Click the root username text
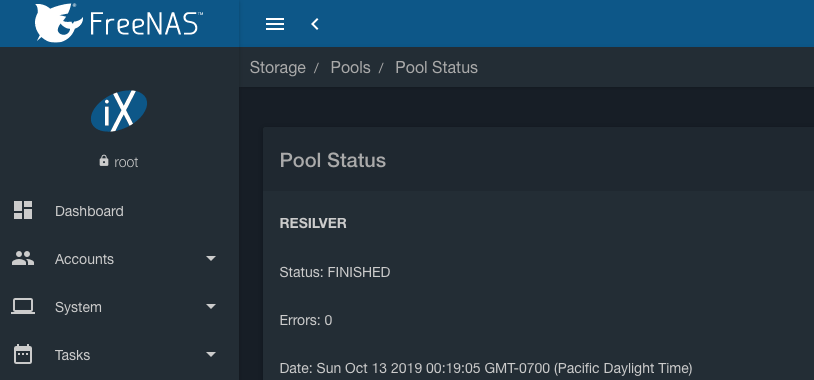The height and width of the screenshot is (380, 814). 126,162
